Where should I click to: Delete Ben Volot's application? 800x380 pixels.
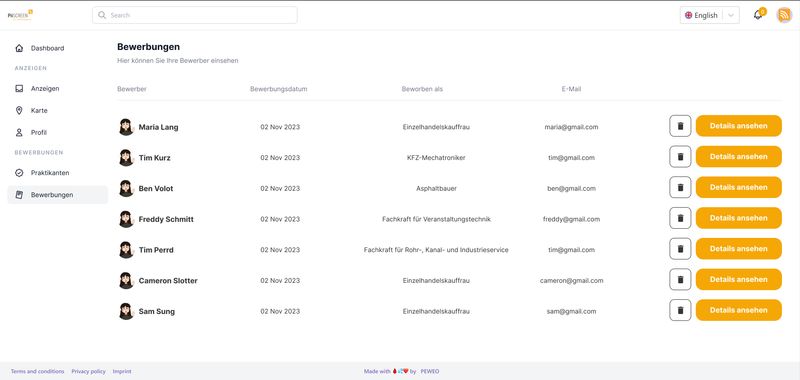680,187
